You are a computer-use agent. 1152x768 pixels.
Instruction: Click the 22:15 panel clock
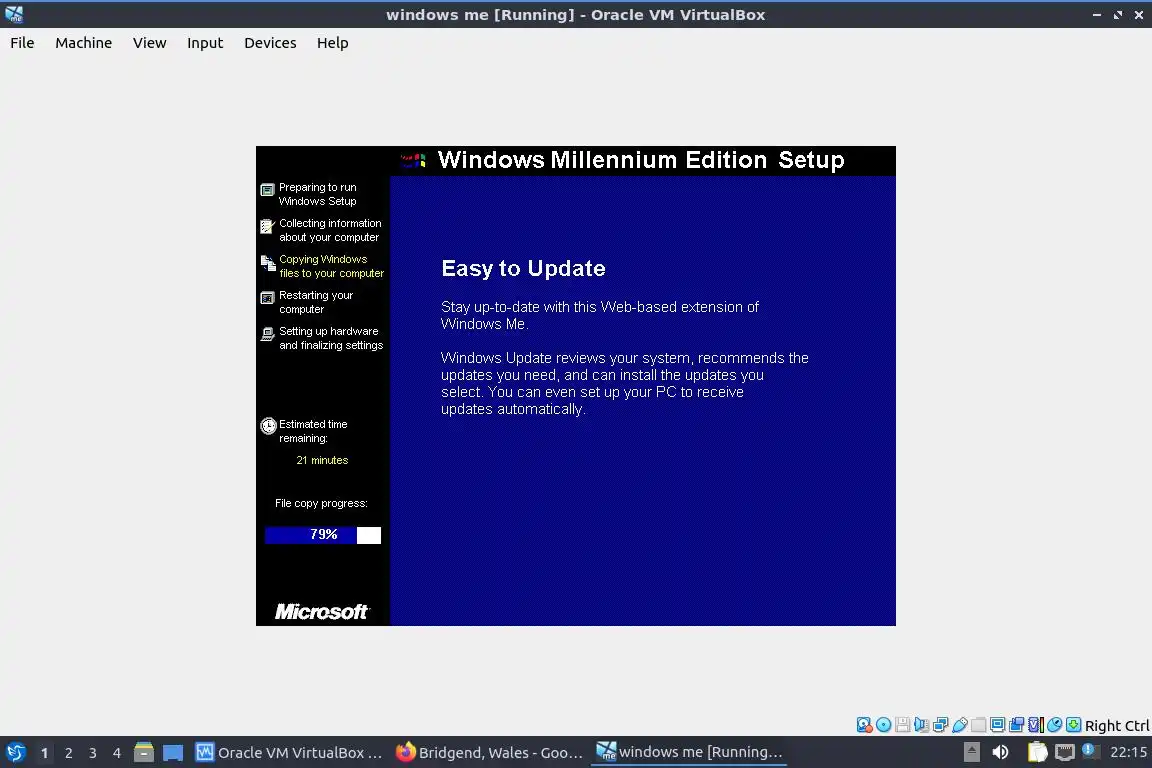point(1128,752)
